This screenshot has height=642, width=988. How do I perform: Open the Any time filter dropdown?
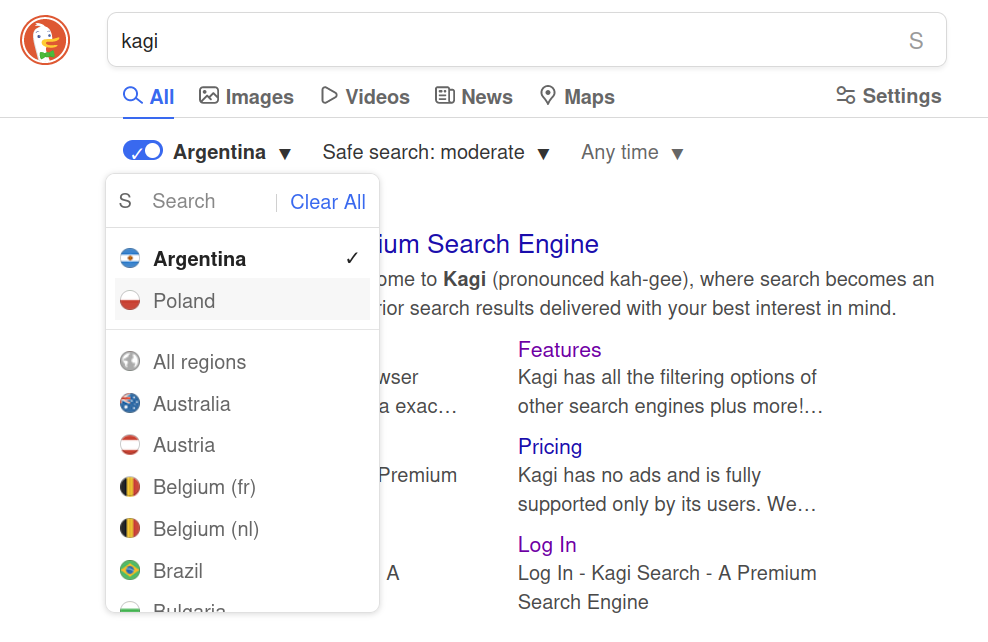632,153
